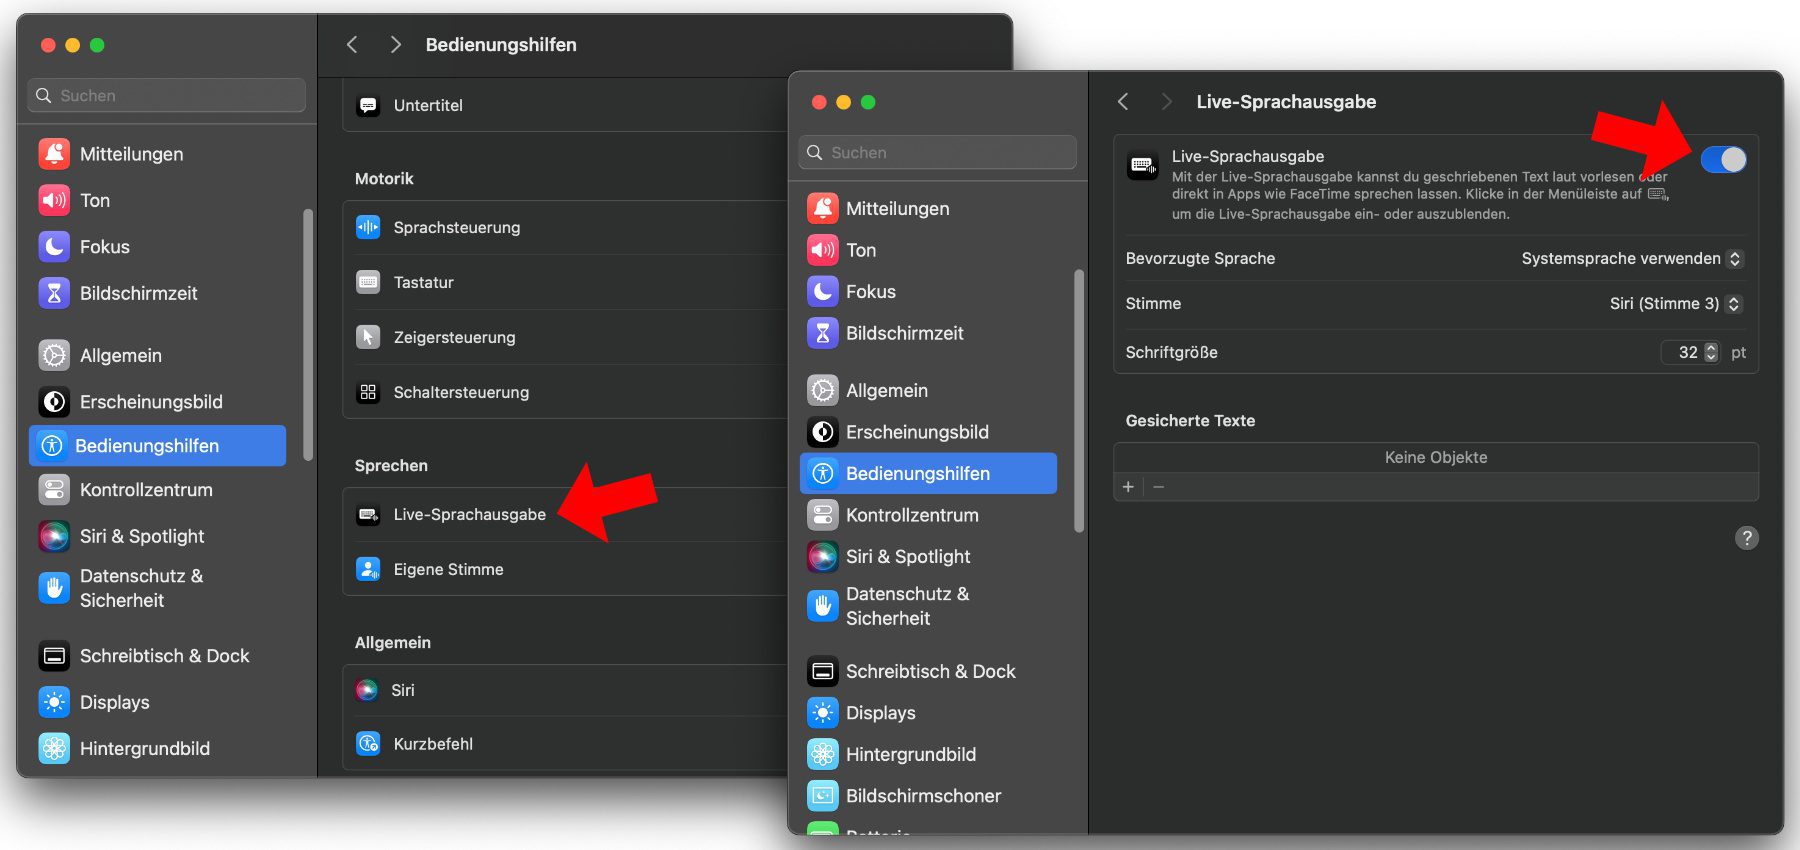Viewport: 1800px width, 850px height.
Task: Click the minus button under Gesicherte Texte
Action: pos(1159,487)
